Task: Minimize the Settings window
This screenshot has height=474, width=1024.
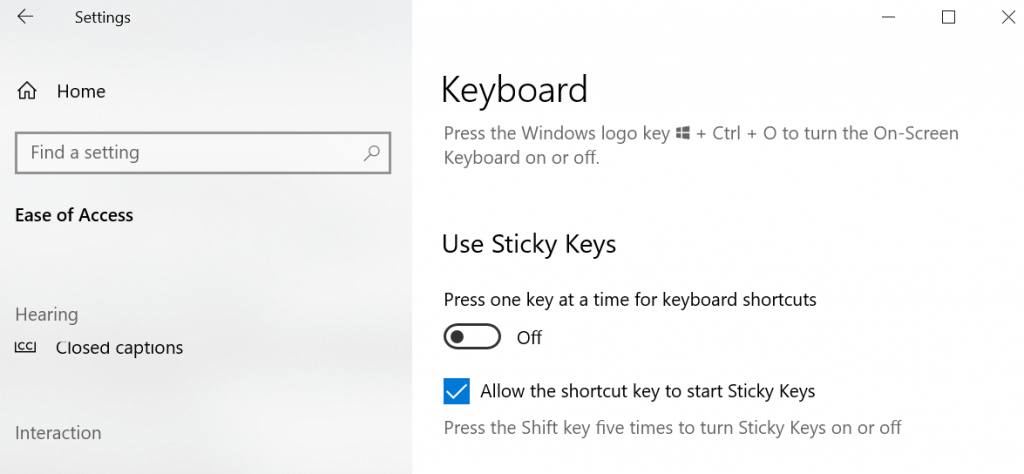Action: point(889,18)
